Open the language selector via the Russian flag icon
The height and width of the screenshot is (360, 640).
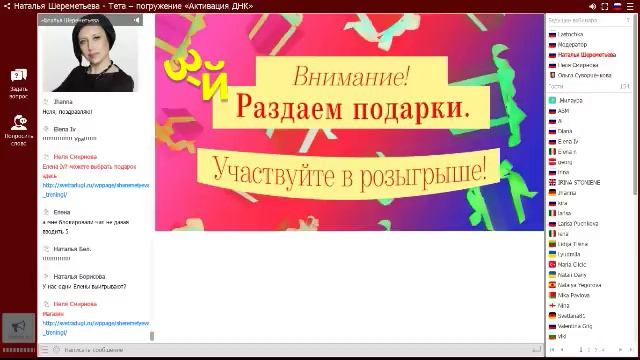tap(617, 6)
